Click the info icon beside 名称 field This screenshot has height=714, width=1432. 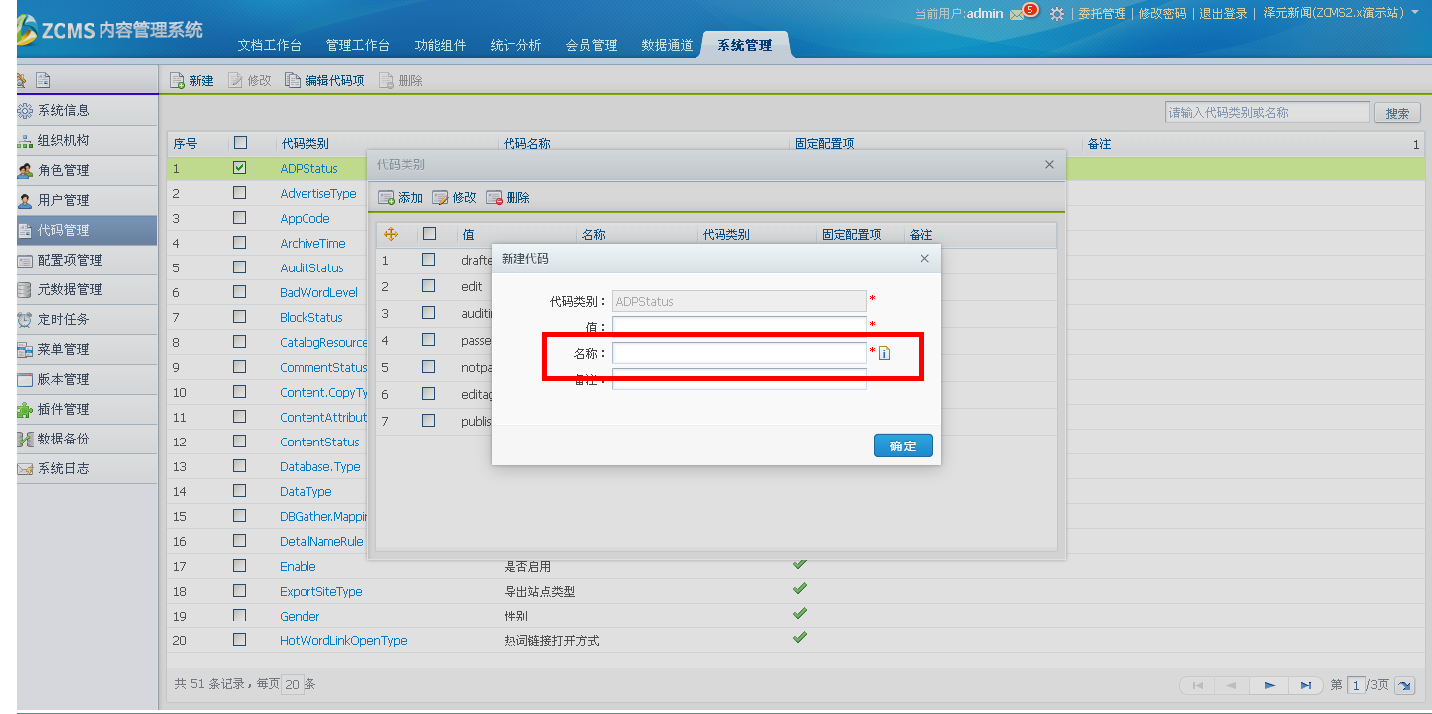[884, 353]
